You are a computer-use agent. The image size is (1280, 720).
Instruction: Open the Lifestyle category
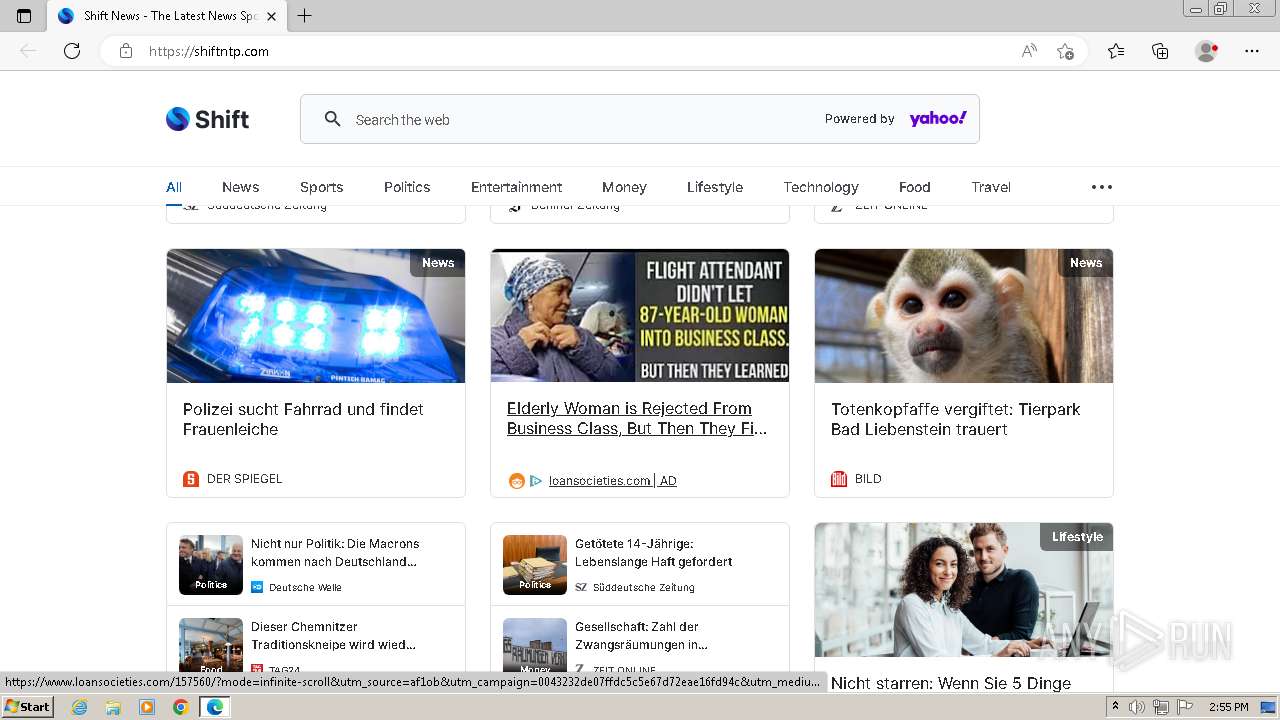tap(715, 187)
